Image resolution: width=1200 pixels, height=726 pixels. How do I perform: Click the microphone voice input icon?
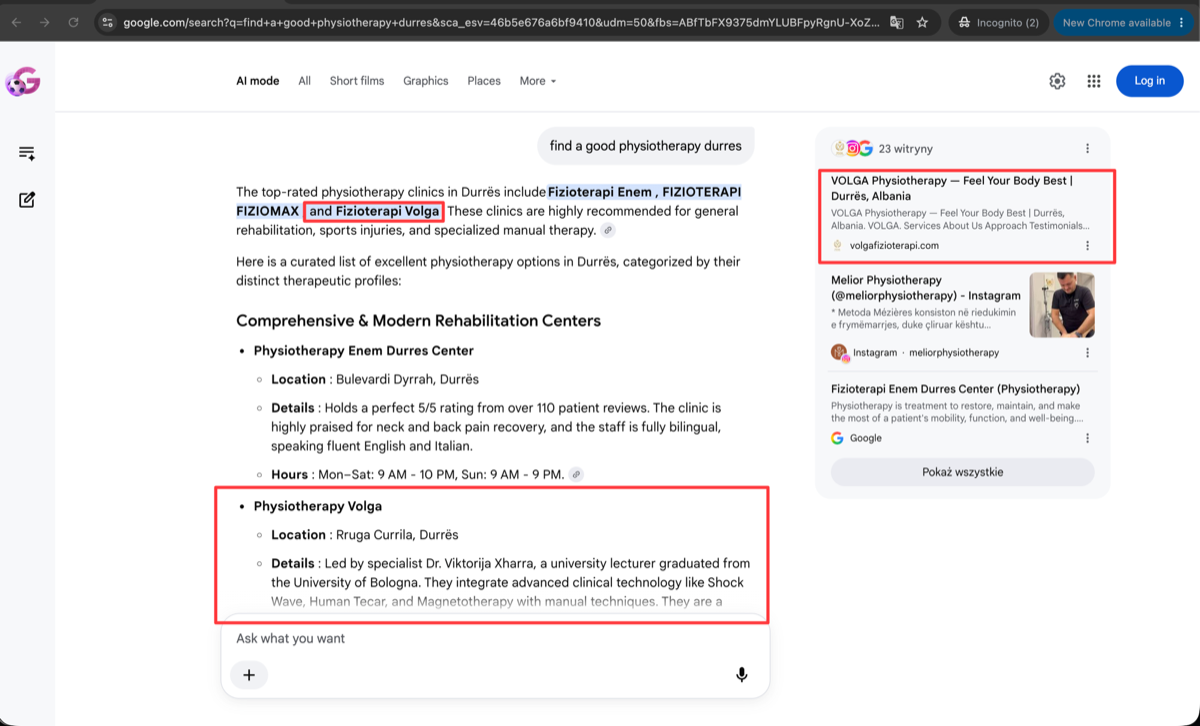[x=741, y=675]
